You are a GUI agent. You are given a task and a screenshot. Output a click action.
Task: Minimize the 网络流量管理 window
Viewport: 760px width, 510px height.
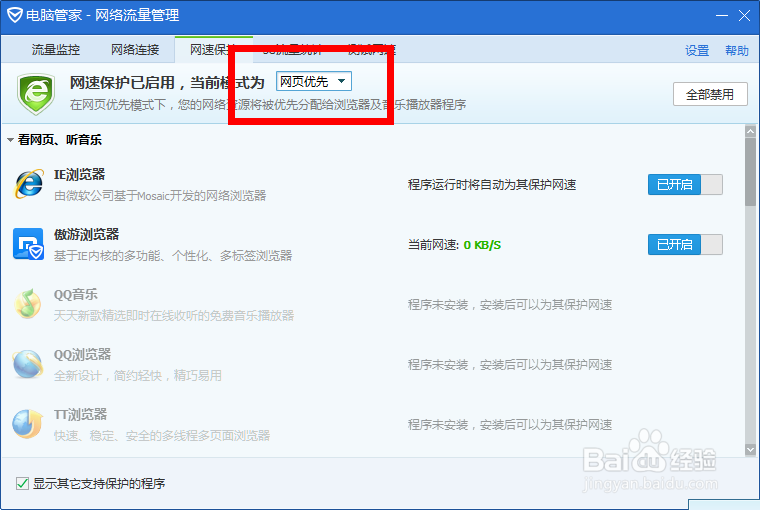(x=722, y=16)
